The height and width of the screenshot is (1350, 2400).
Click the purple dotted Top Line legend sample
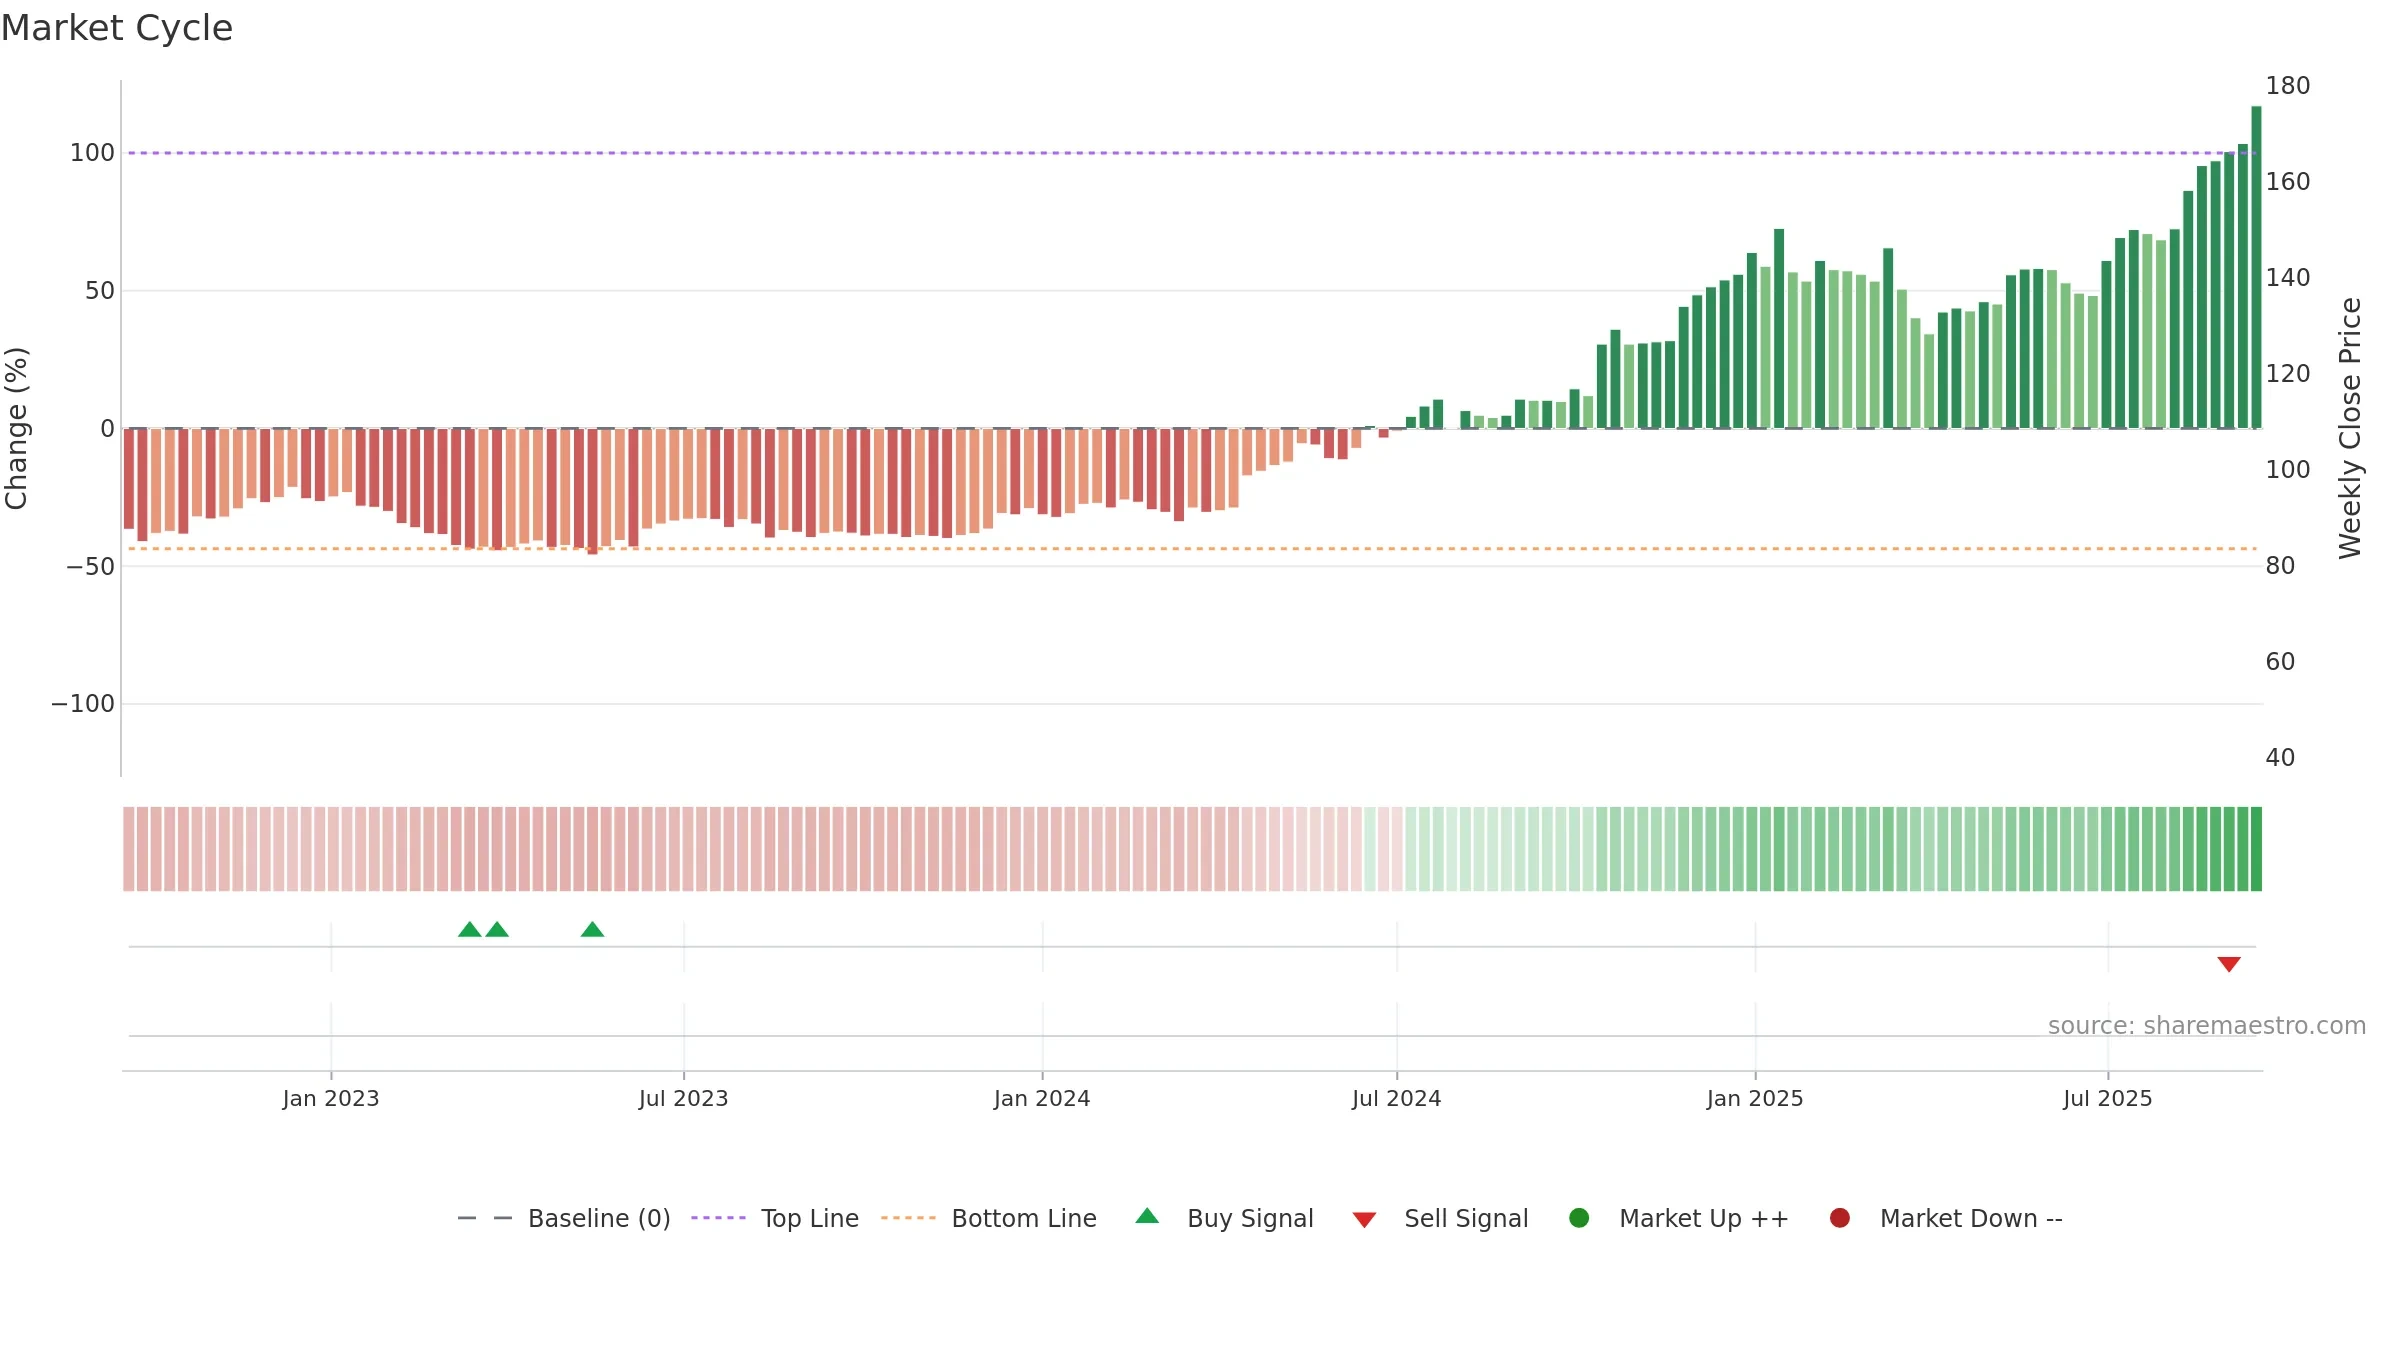(718, 1218)
